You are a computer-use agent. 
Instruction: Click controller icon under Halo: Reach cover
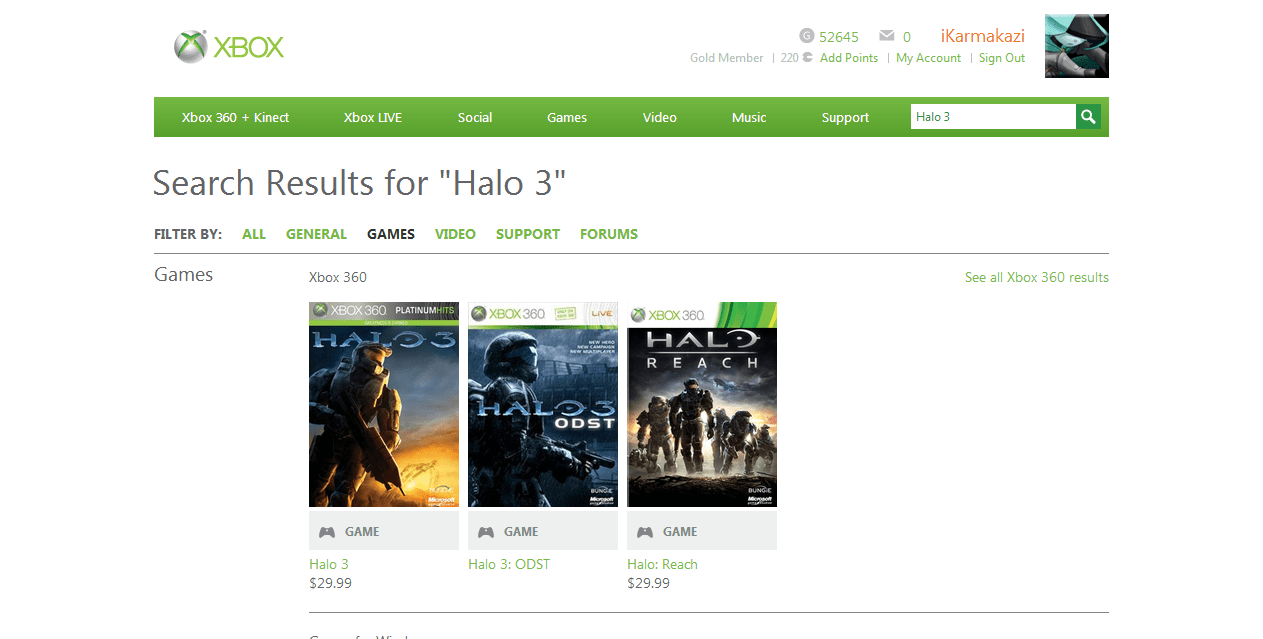click(645, 532)
